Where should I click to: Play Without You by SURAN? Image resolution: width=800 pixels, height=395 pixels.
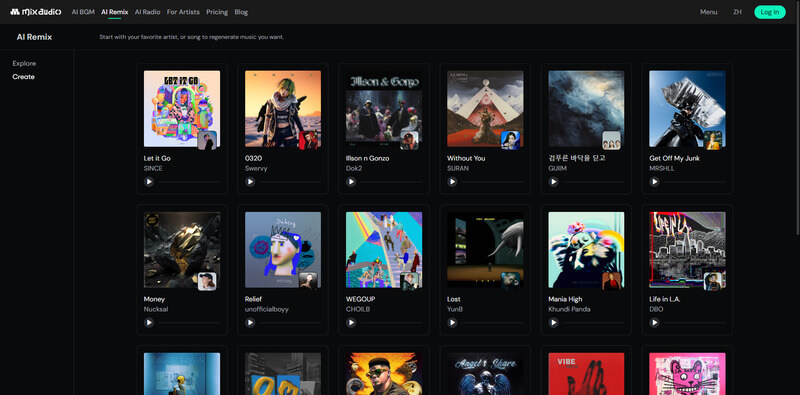coord(452,182)
